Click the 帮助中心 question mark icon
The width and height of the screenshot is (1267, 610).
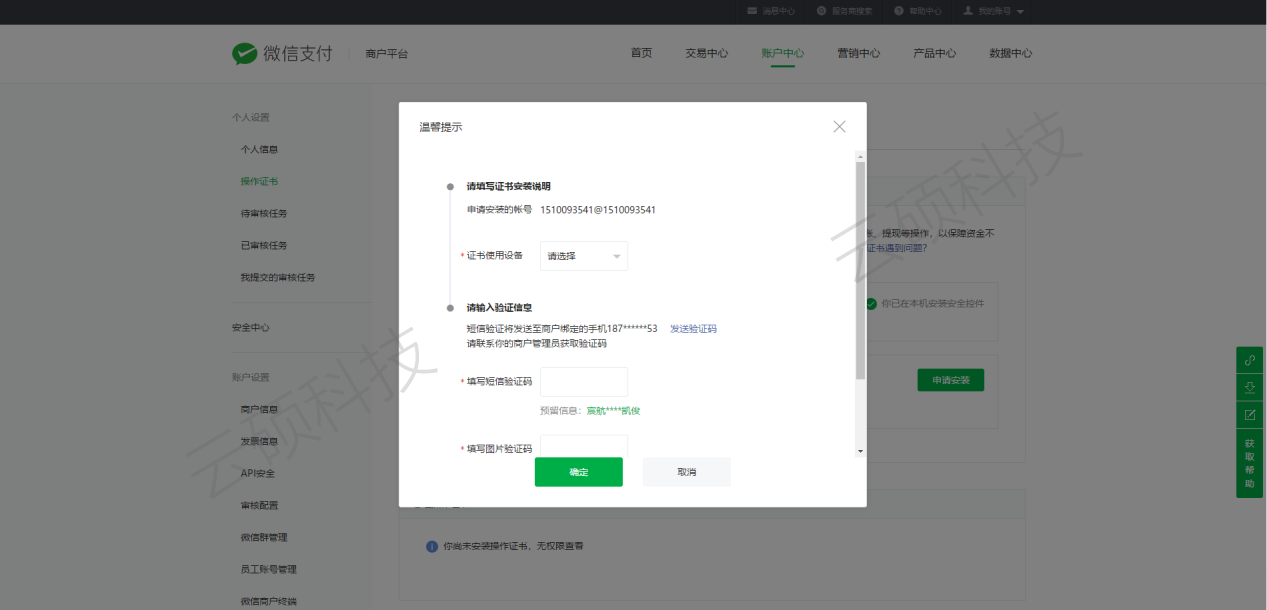(899, 11)
